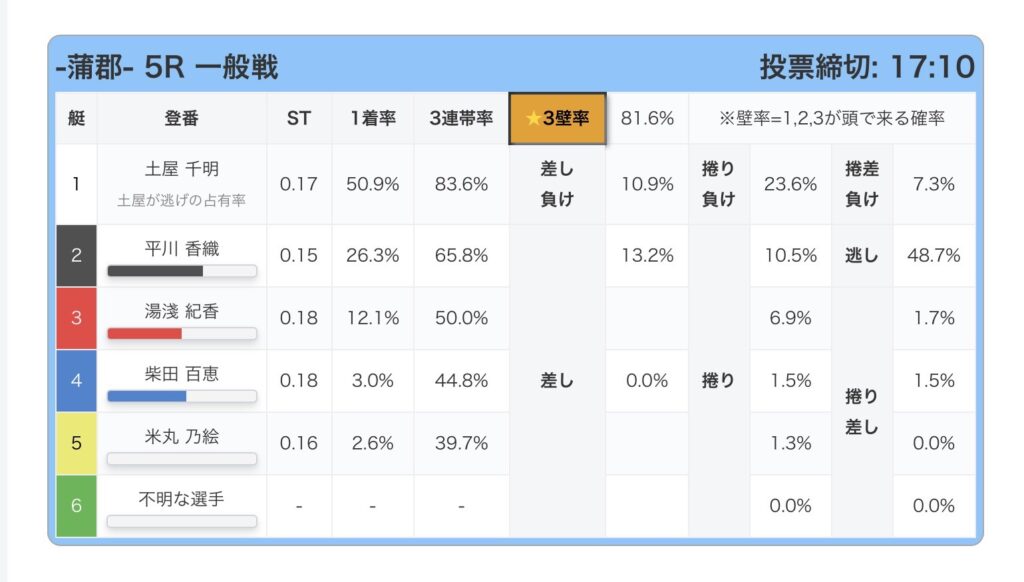Select the blue boat number 4 badge

(76, 380)
